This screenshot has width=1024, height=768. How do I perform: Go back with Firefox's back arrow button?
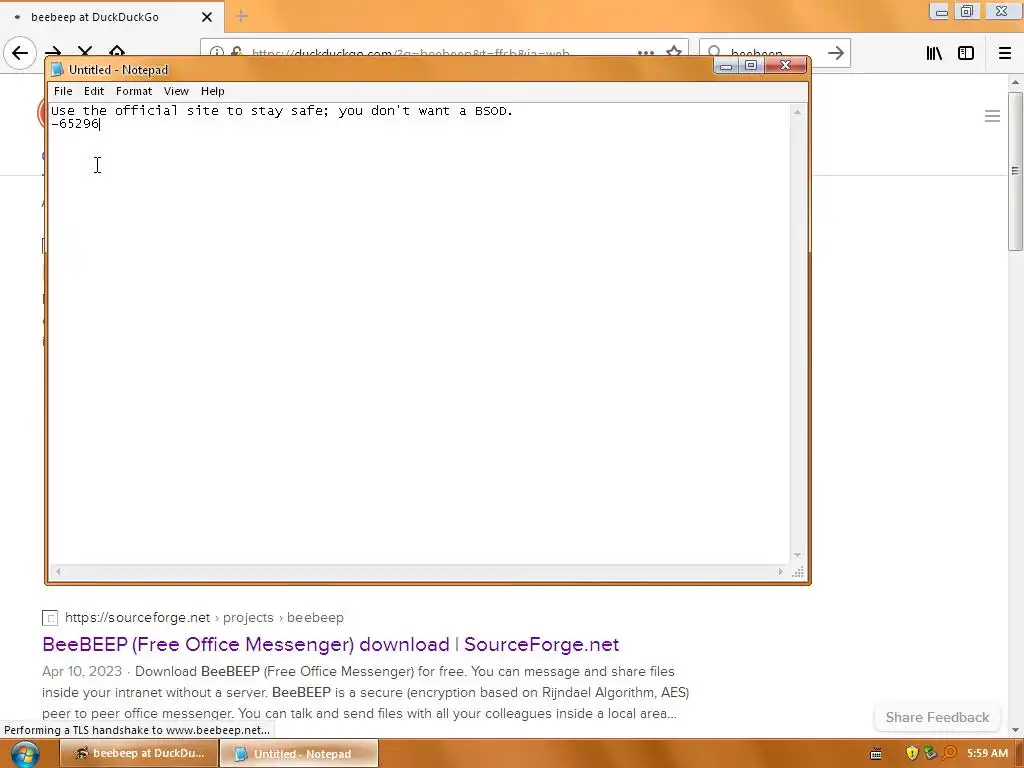click(20, 53)
